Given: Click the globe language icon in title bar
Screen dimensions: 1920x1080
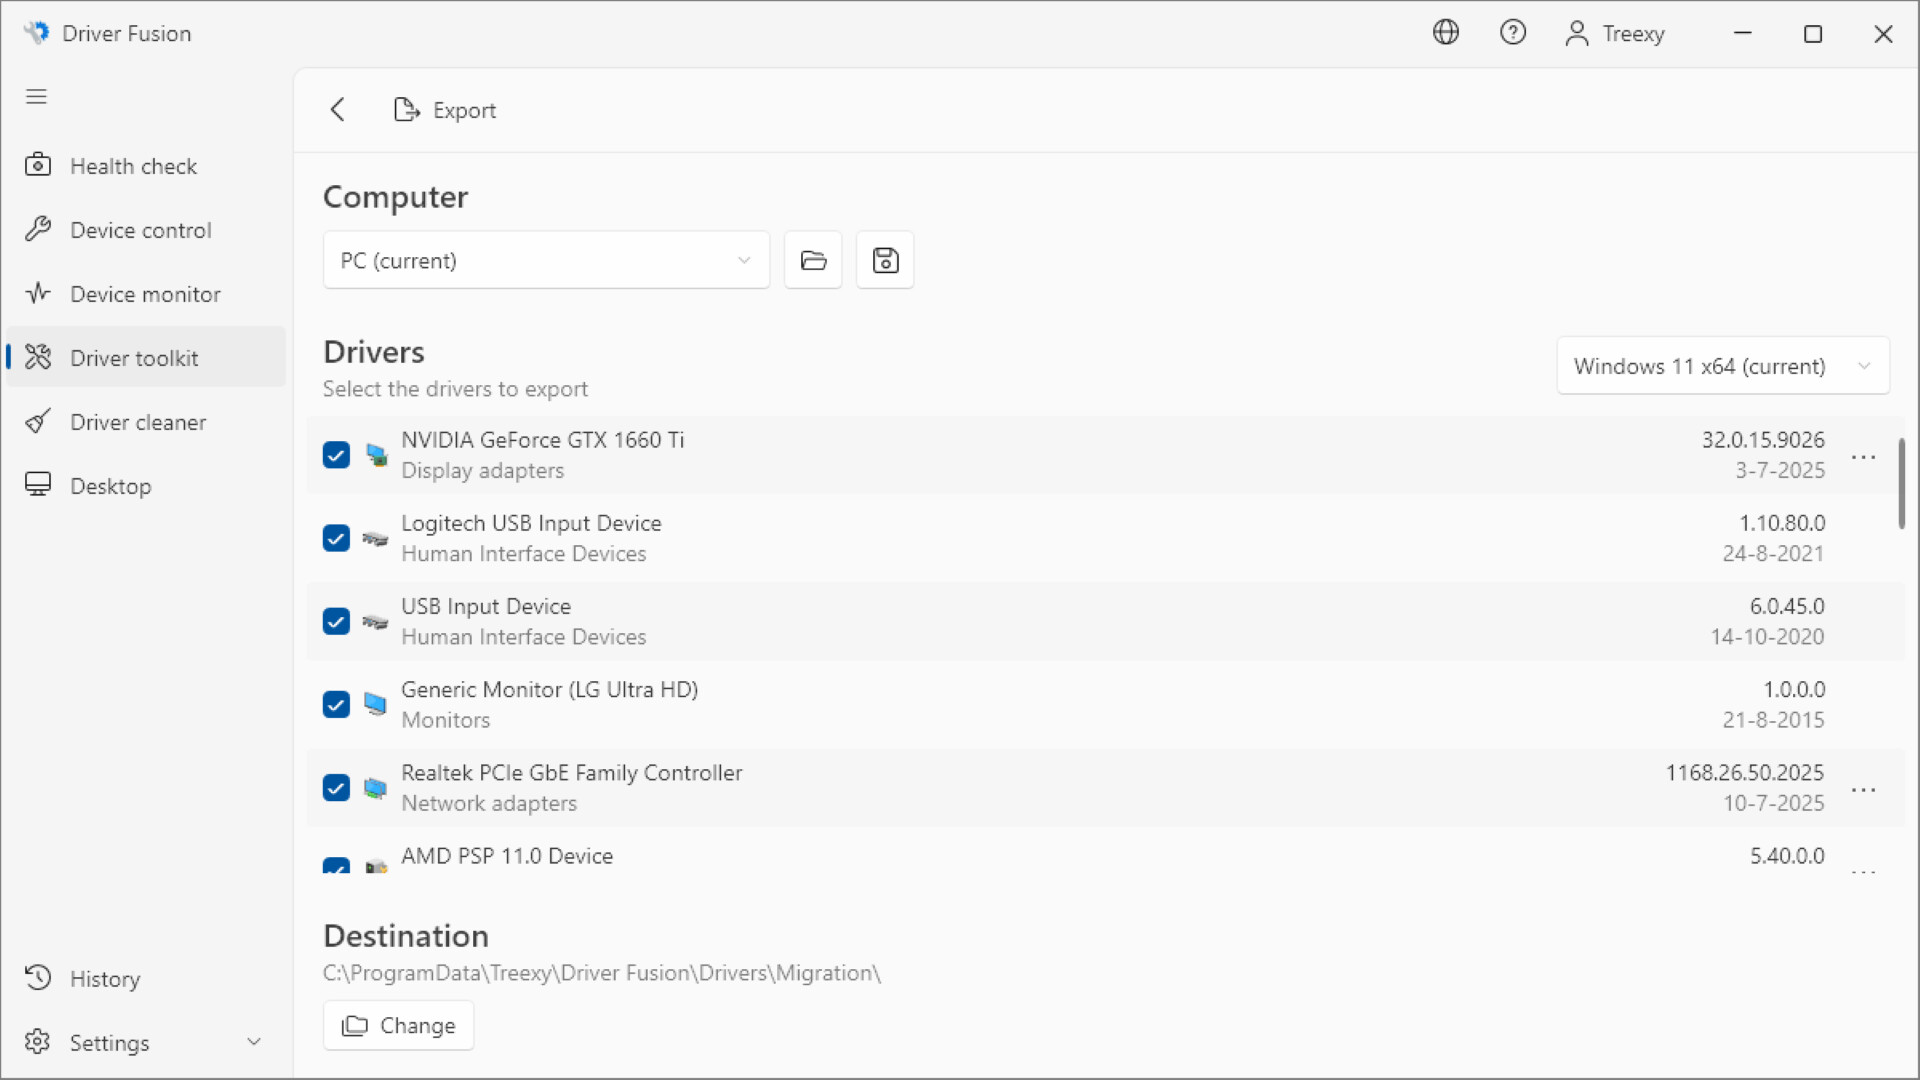Looking at the screenshot, I should point(1445,32).
